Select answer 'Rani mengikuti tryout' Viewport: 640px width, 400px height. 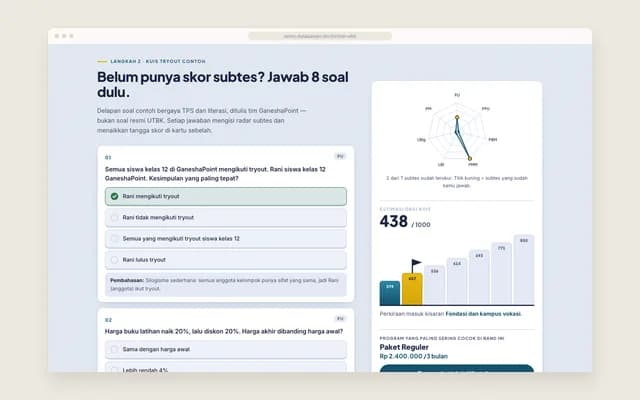click(x=226, y=196)
